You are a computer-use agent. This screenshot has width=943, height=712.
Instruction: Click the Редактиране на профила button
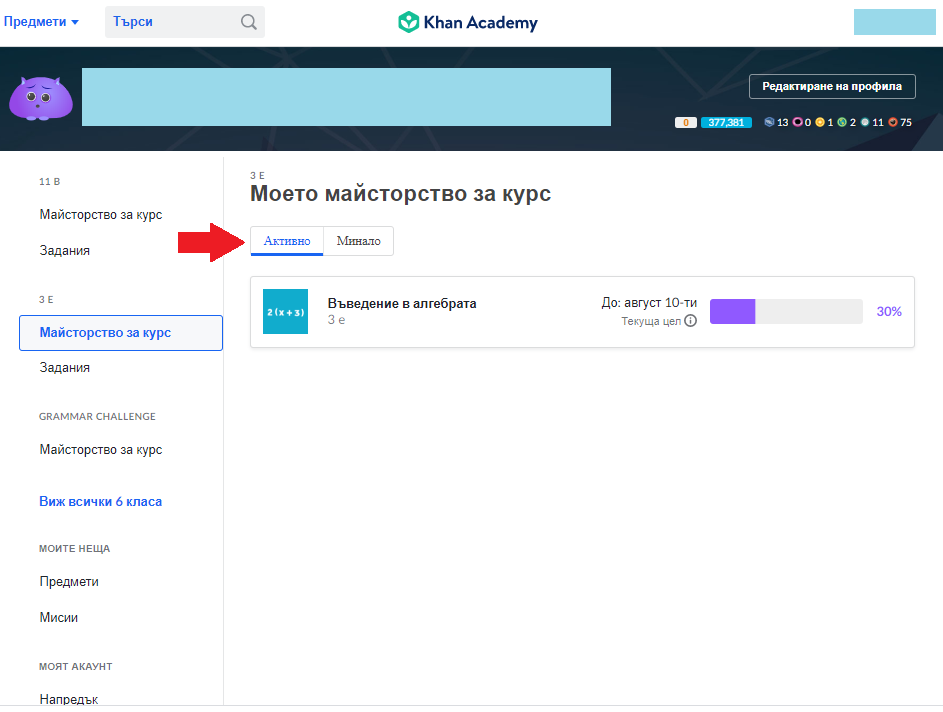[832, 87]
